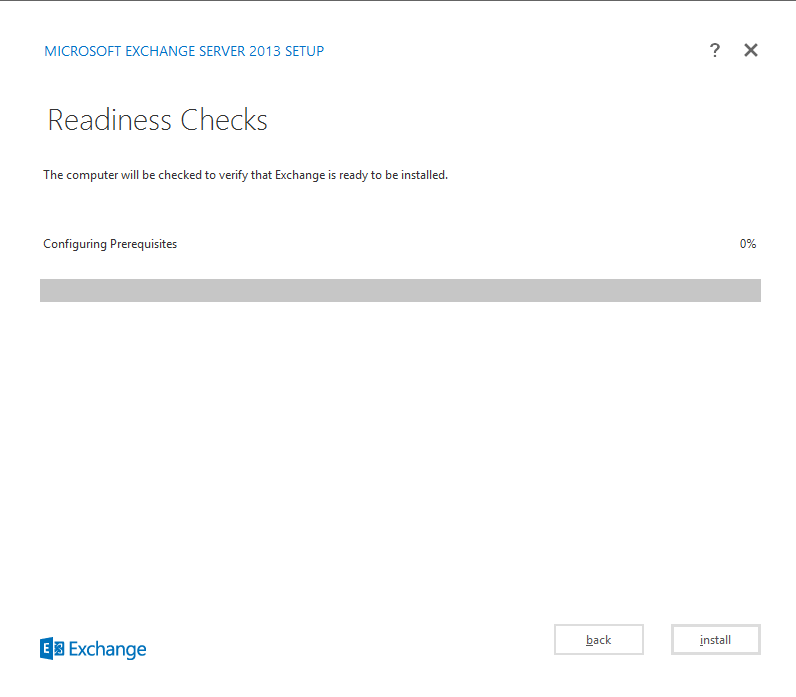The image size is (796, 697).
Task: Click the Configuring Prerequisites progress bar
Action: pos(400,290)
